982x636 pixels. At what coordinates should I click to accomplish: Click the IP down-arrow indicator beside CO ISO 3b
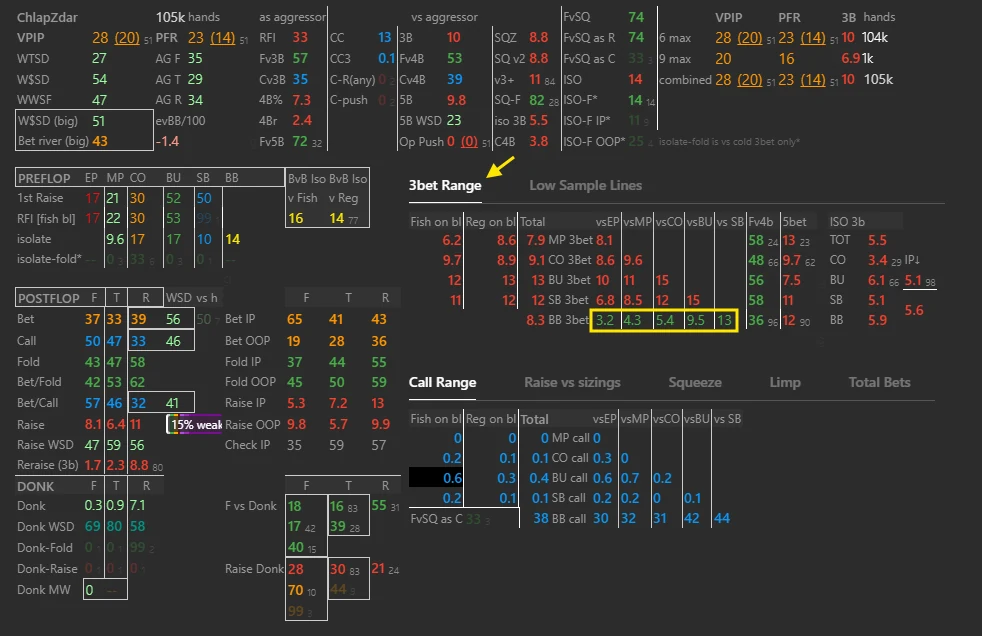point(912,260)
